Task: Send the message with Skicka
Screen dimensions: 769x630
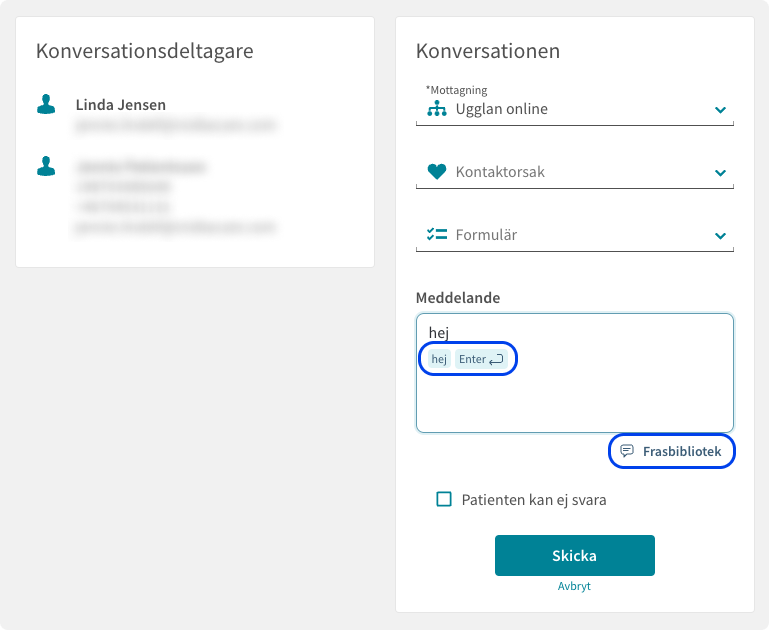Action: [x=574, y=555]
